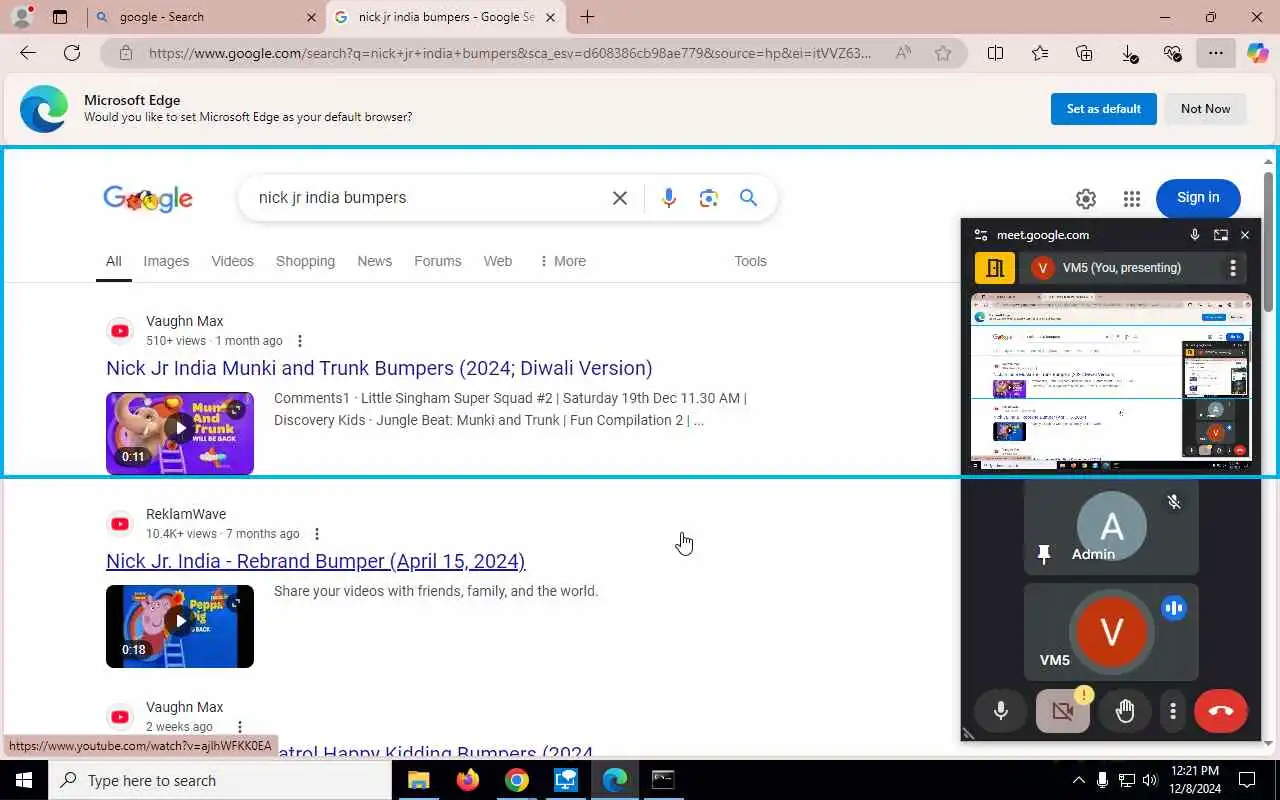The width and height of the screenshot is (1280, 800).
Task: Click the browser back arrow
Action: click(x=28, y=53)
